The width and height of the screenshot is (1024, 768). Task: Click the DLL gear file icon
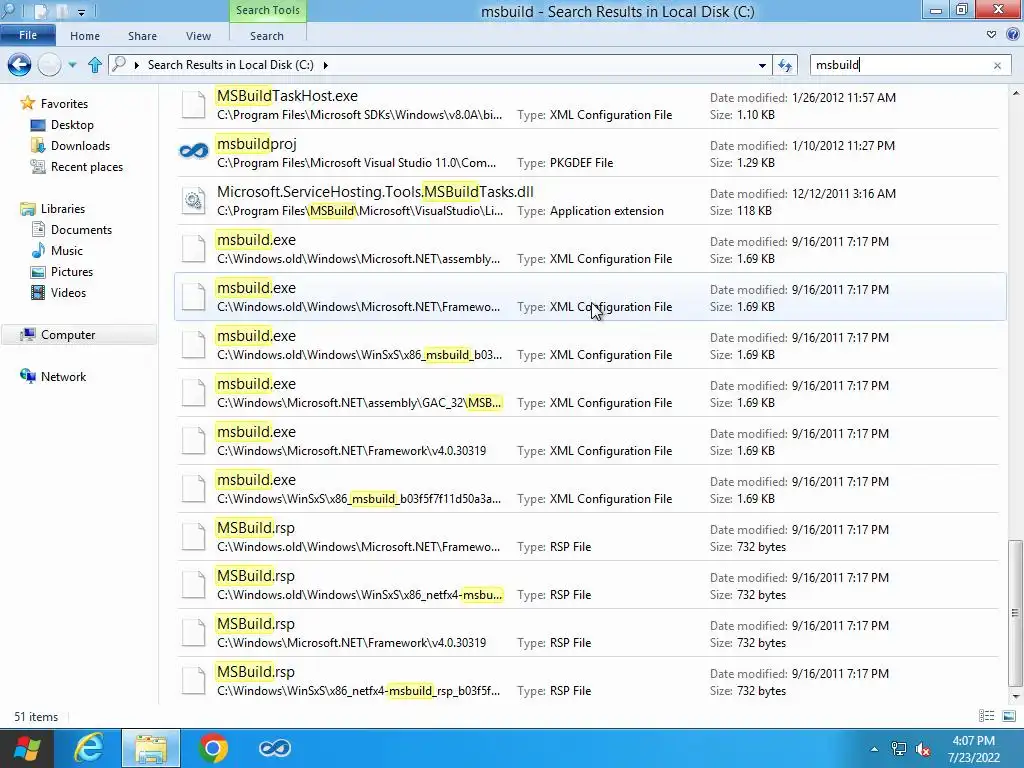tap(194, 200)
